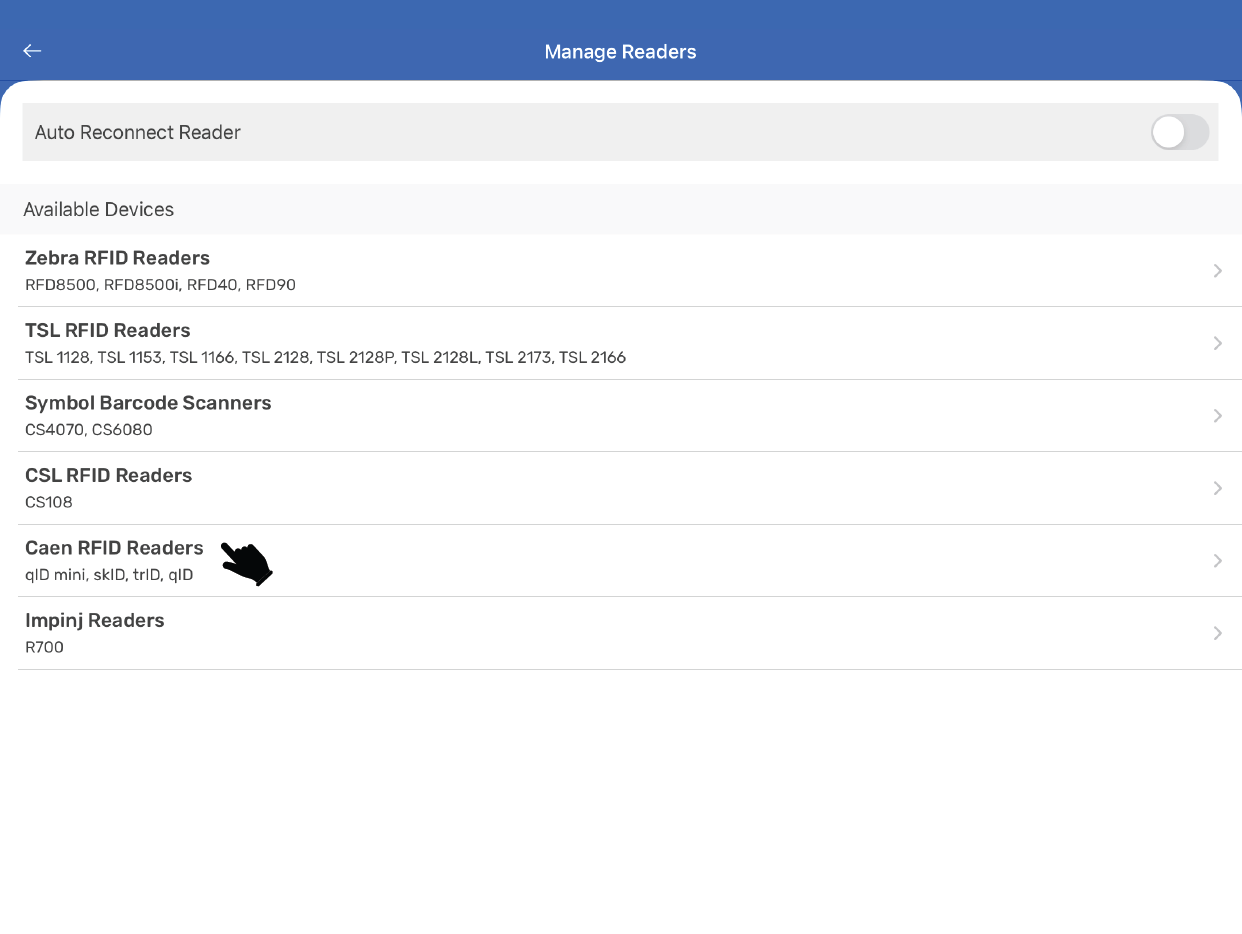Select CSL RFID Readers
The image size is (1242, 934).
(x=108, y=476)
